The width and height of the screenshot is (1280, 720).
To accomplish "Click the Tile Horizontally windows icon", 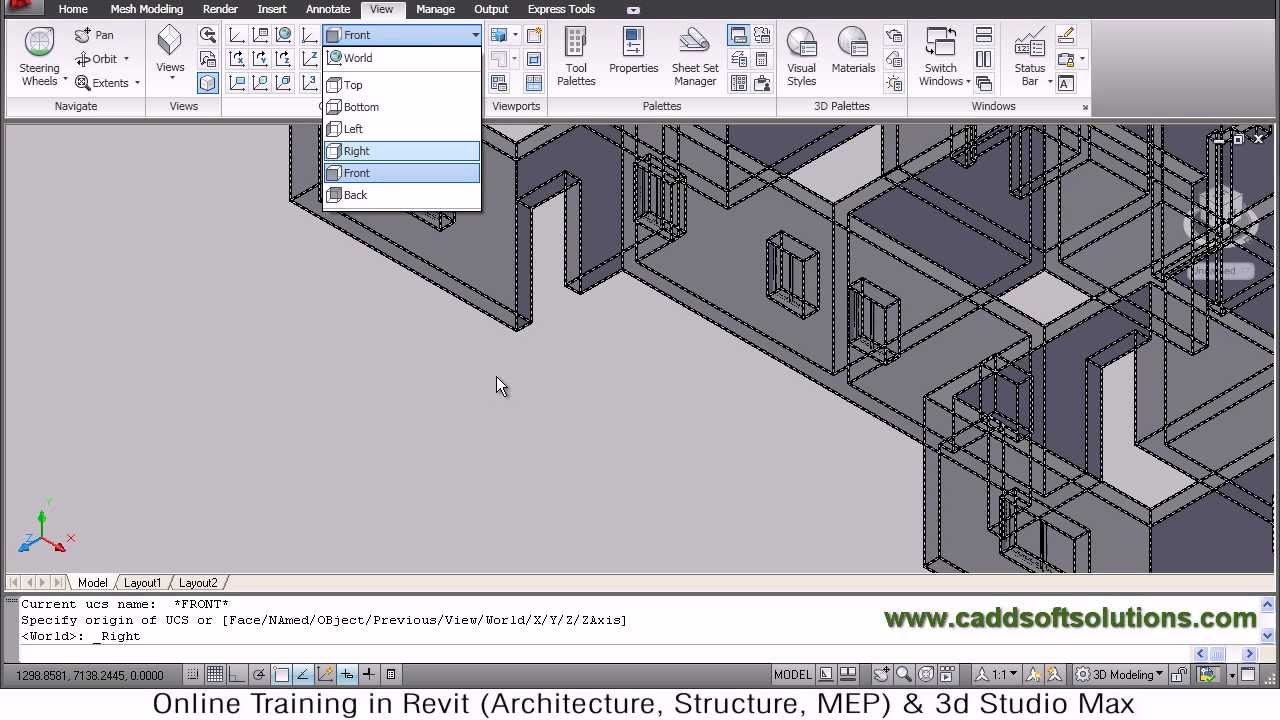I will coord(984,35).
